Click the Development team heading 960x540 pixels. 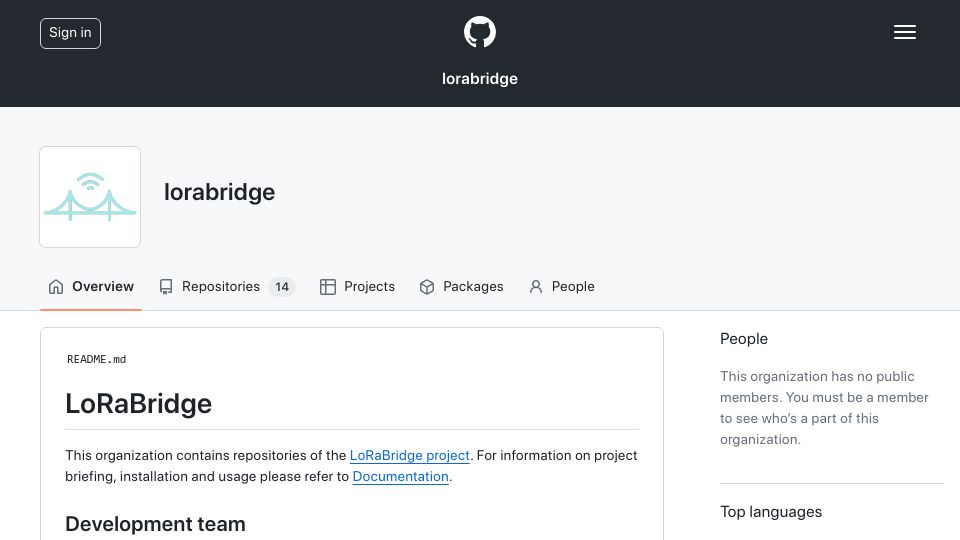[x=156, y=524]
